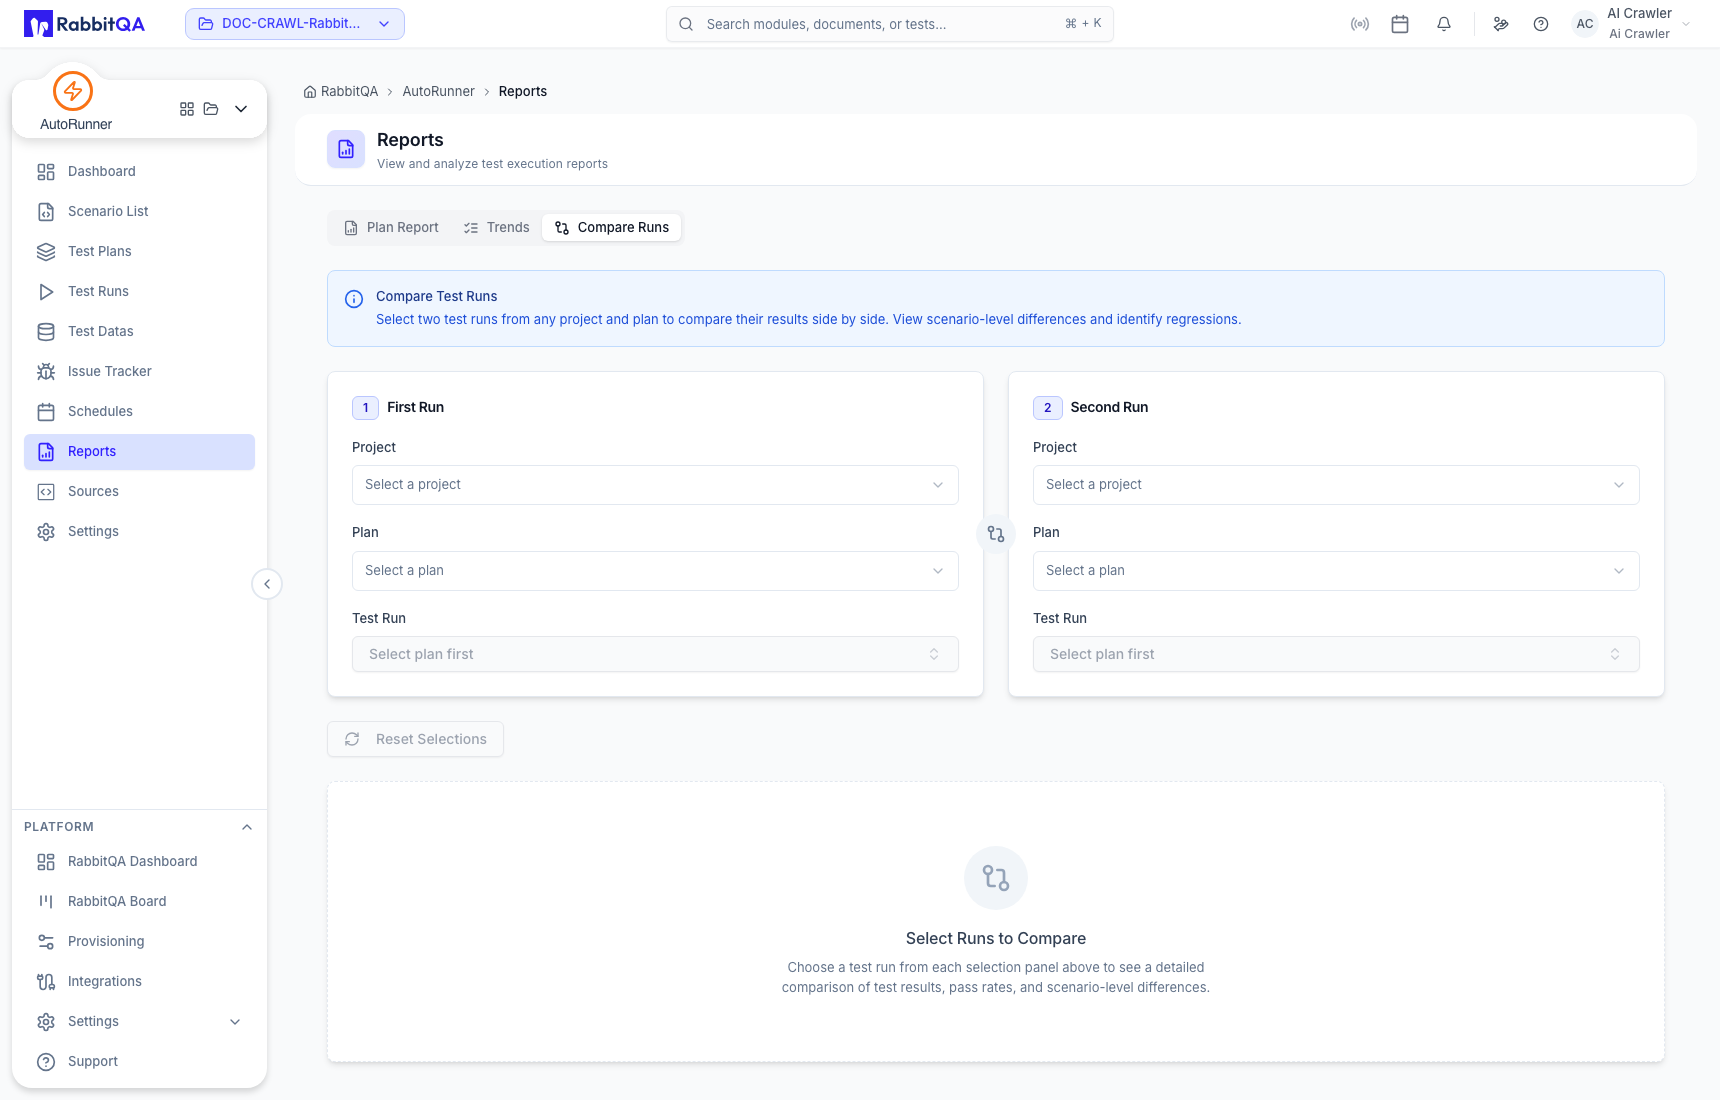
Task: Click the Select Runs to Compare heading
Action: coord(996,938)
